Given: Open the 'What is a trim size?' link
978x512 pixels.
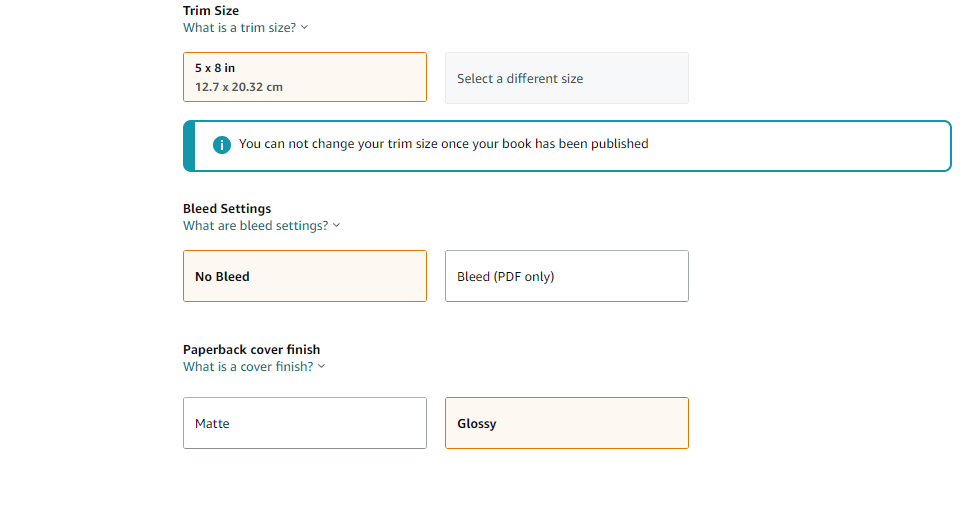Looking at the screenshot, I should (240, 27).
